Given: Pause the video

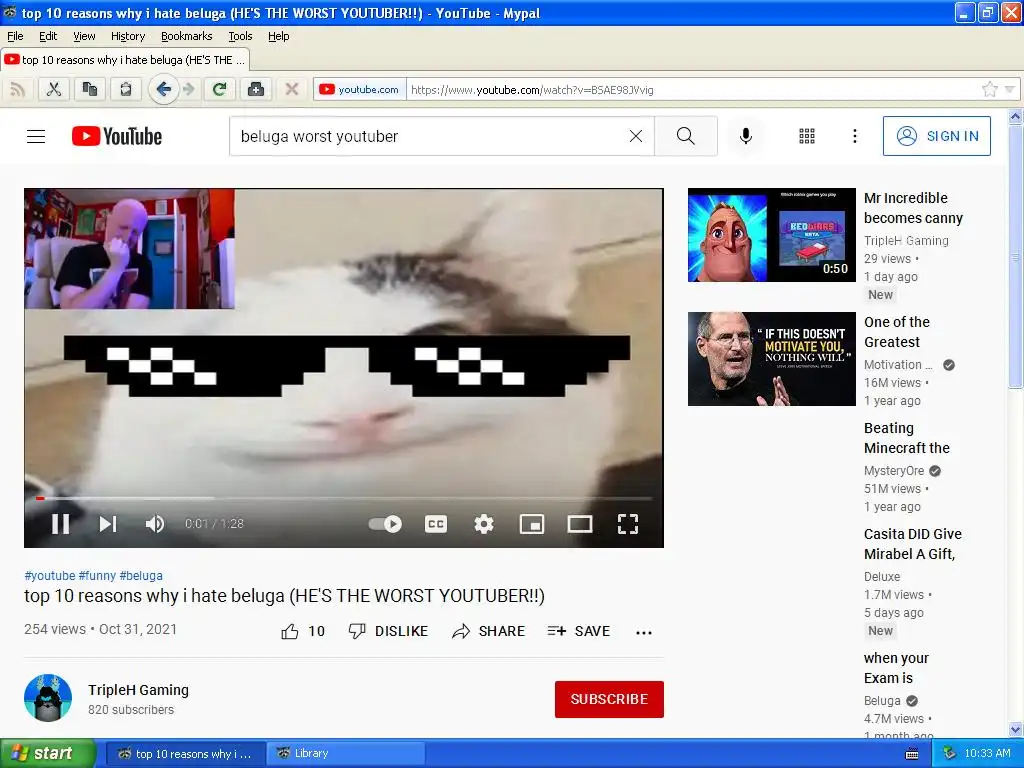Looking at the screenshot, I should [61, 523].
